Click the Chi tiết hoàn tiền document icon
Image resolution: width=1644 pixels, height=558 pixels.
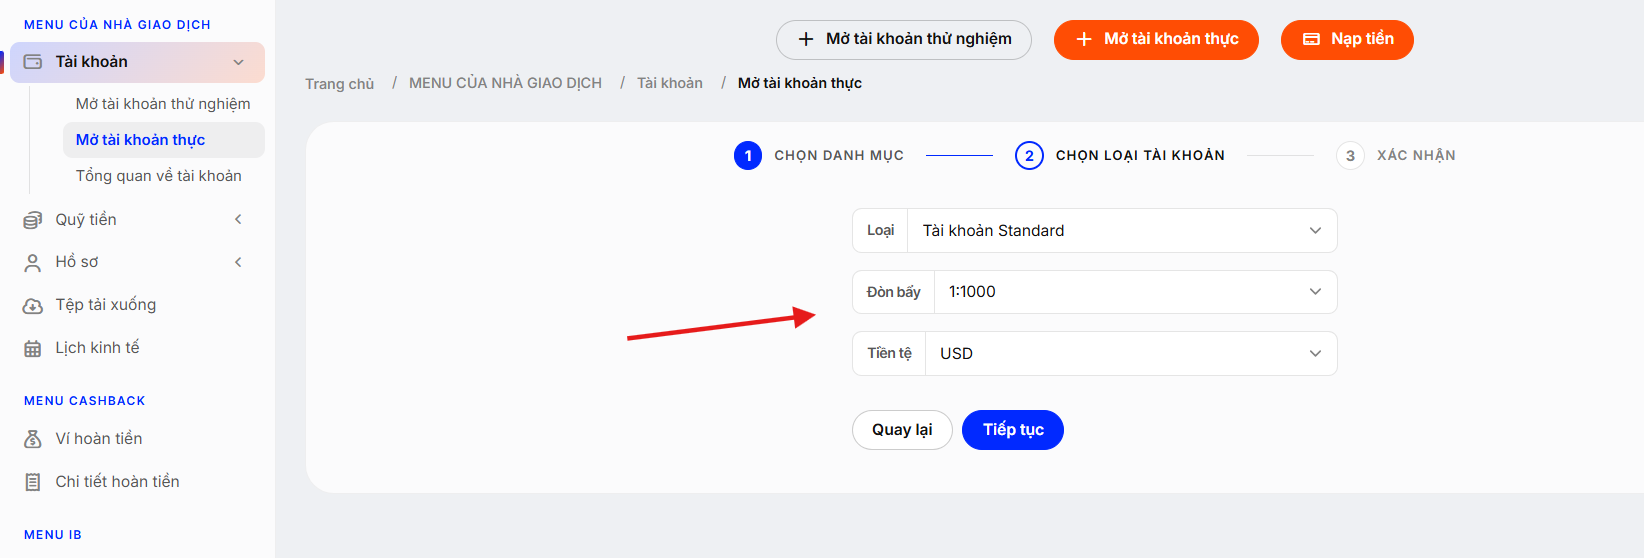pos(33,482)
